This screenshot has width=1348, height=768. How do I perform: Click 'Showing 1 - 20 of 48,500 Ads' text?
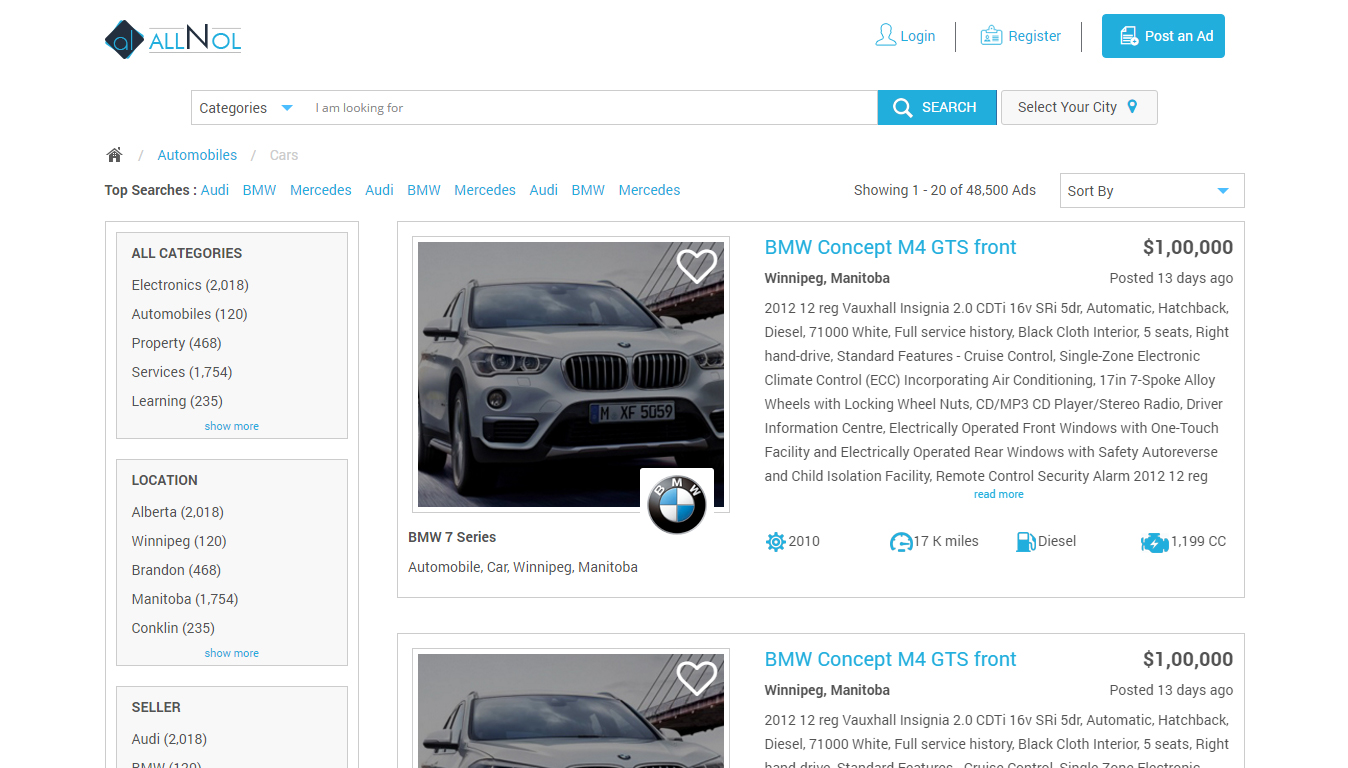coord(945,190)
